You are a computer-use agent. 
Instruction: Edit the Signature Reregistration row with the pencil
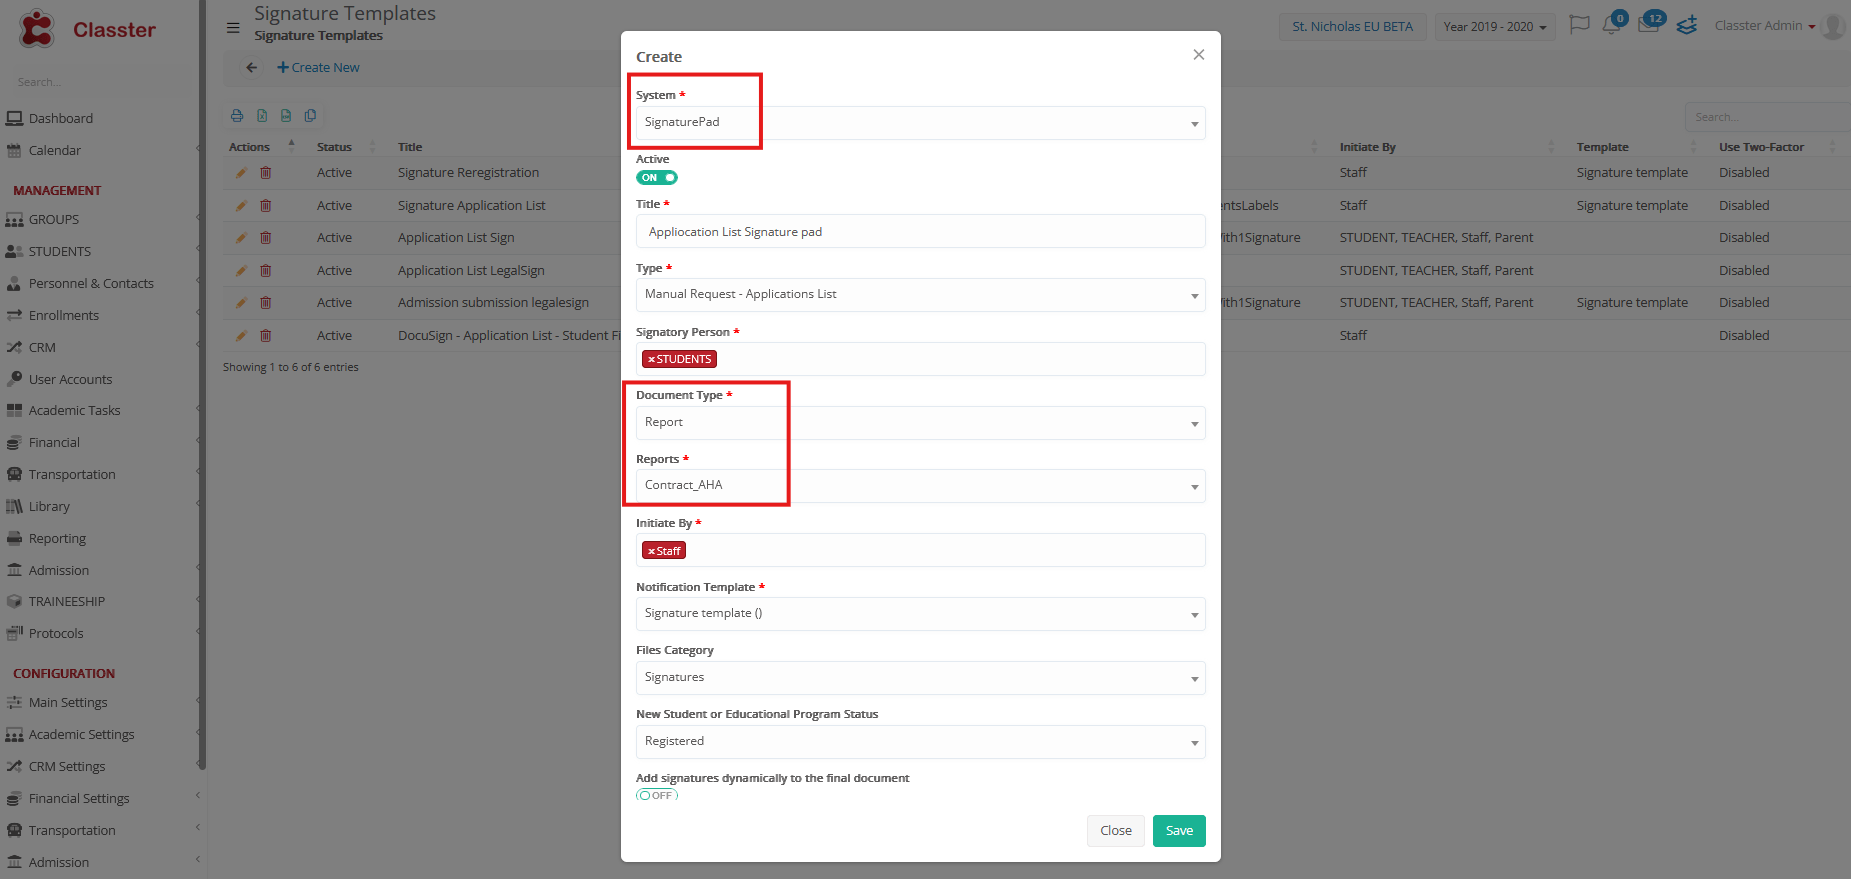point(241,173)
